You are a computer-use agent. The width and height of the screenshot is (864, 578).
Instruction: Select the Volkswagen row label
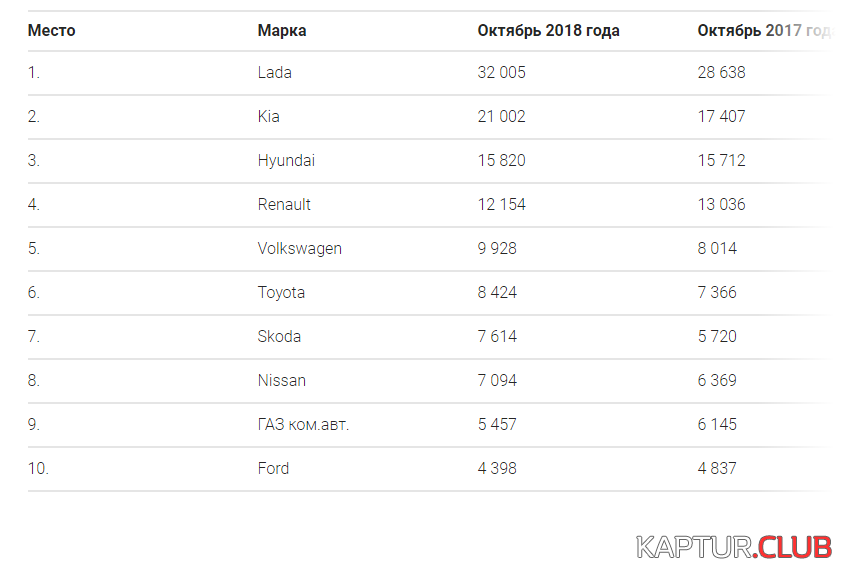click(299, 249)
